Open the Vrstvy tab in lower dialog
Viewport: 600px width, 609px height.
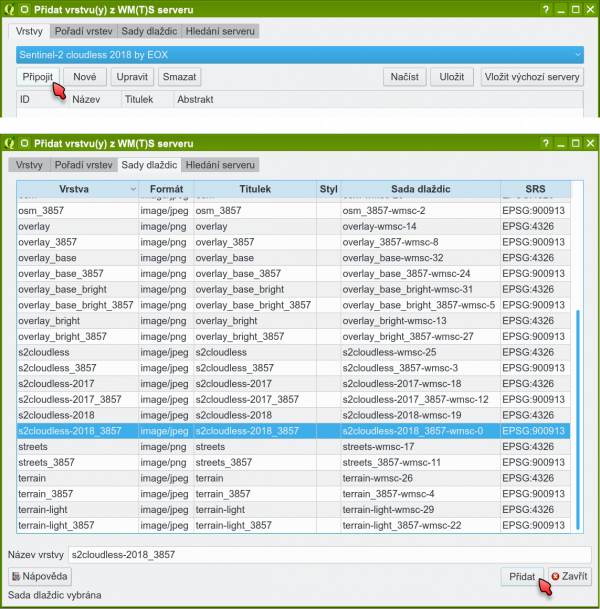click(29, 164)
